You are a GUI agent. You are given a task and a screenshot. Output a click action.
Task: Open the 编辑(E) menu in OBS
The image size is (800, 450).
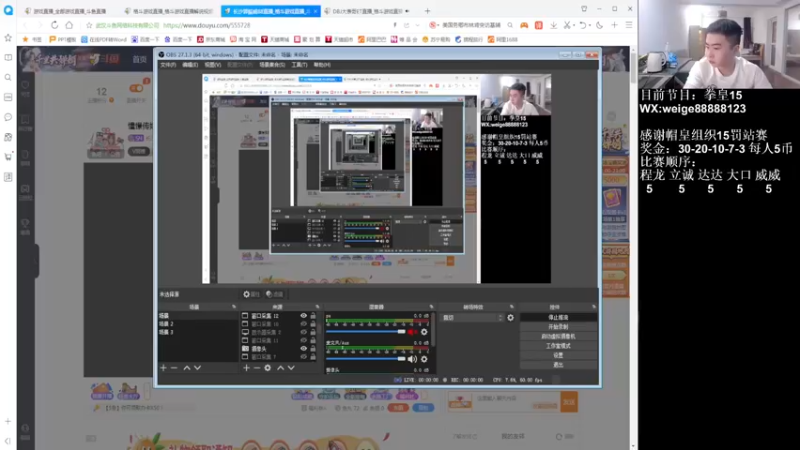tap(190, 65)
